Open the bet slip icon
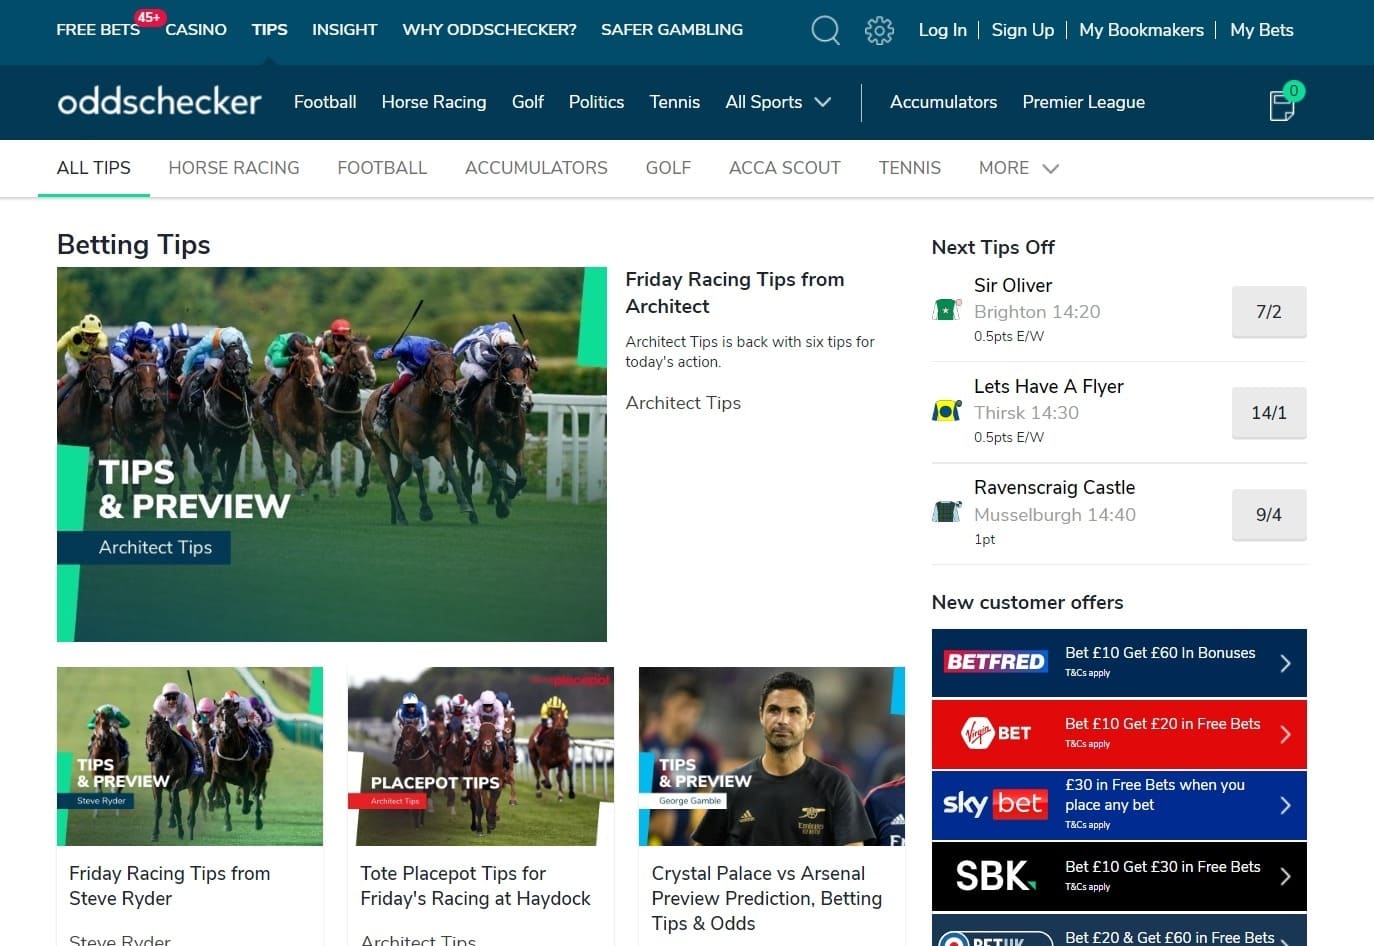This screenshot has height=946, width=1374. point(1282,104)
